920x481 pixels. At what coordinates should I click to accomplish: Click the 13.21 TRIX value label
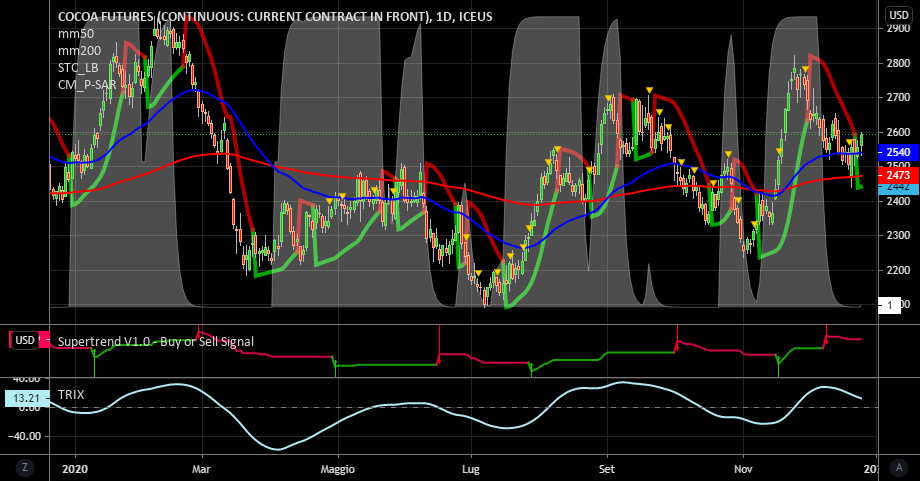click(x=27, y=399)
